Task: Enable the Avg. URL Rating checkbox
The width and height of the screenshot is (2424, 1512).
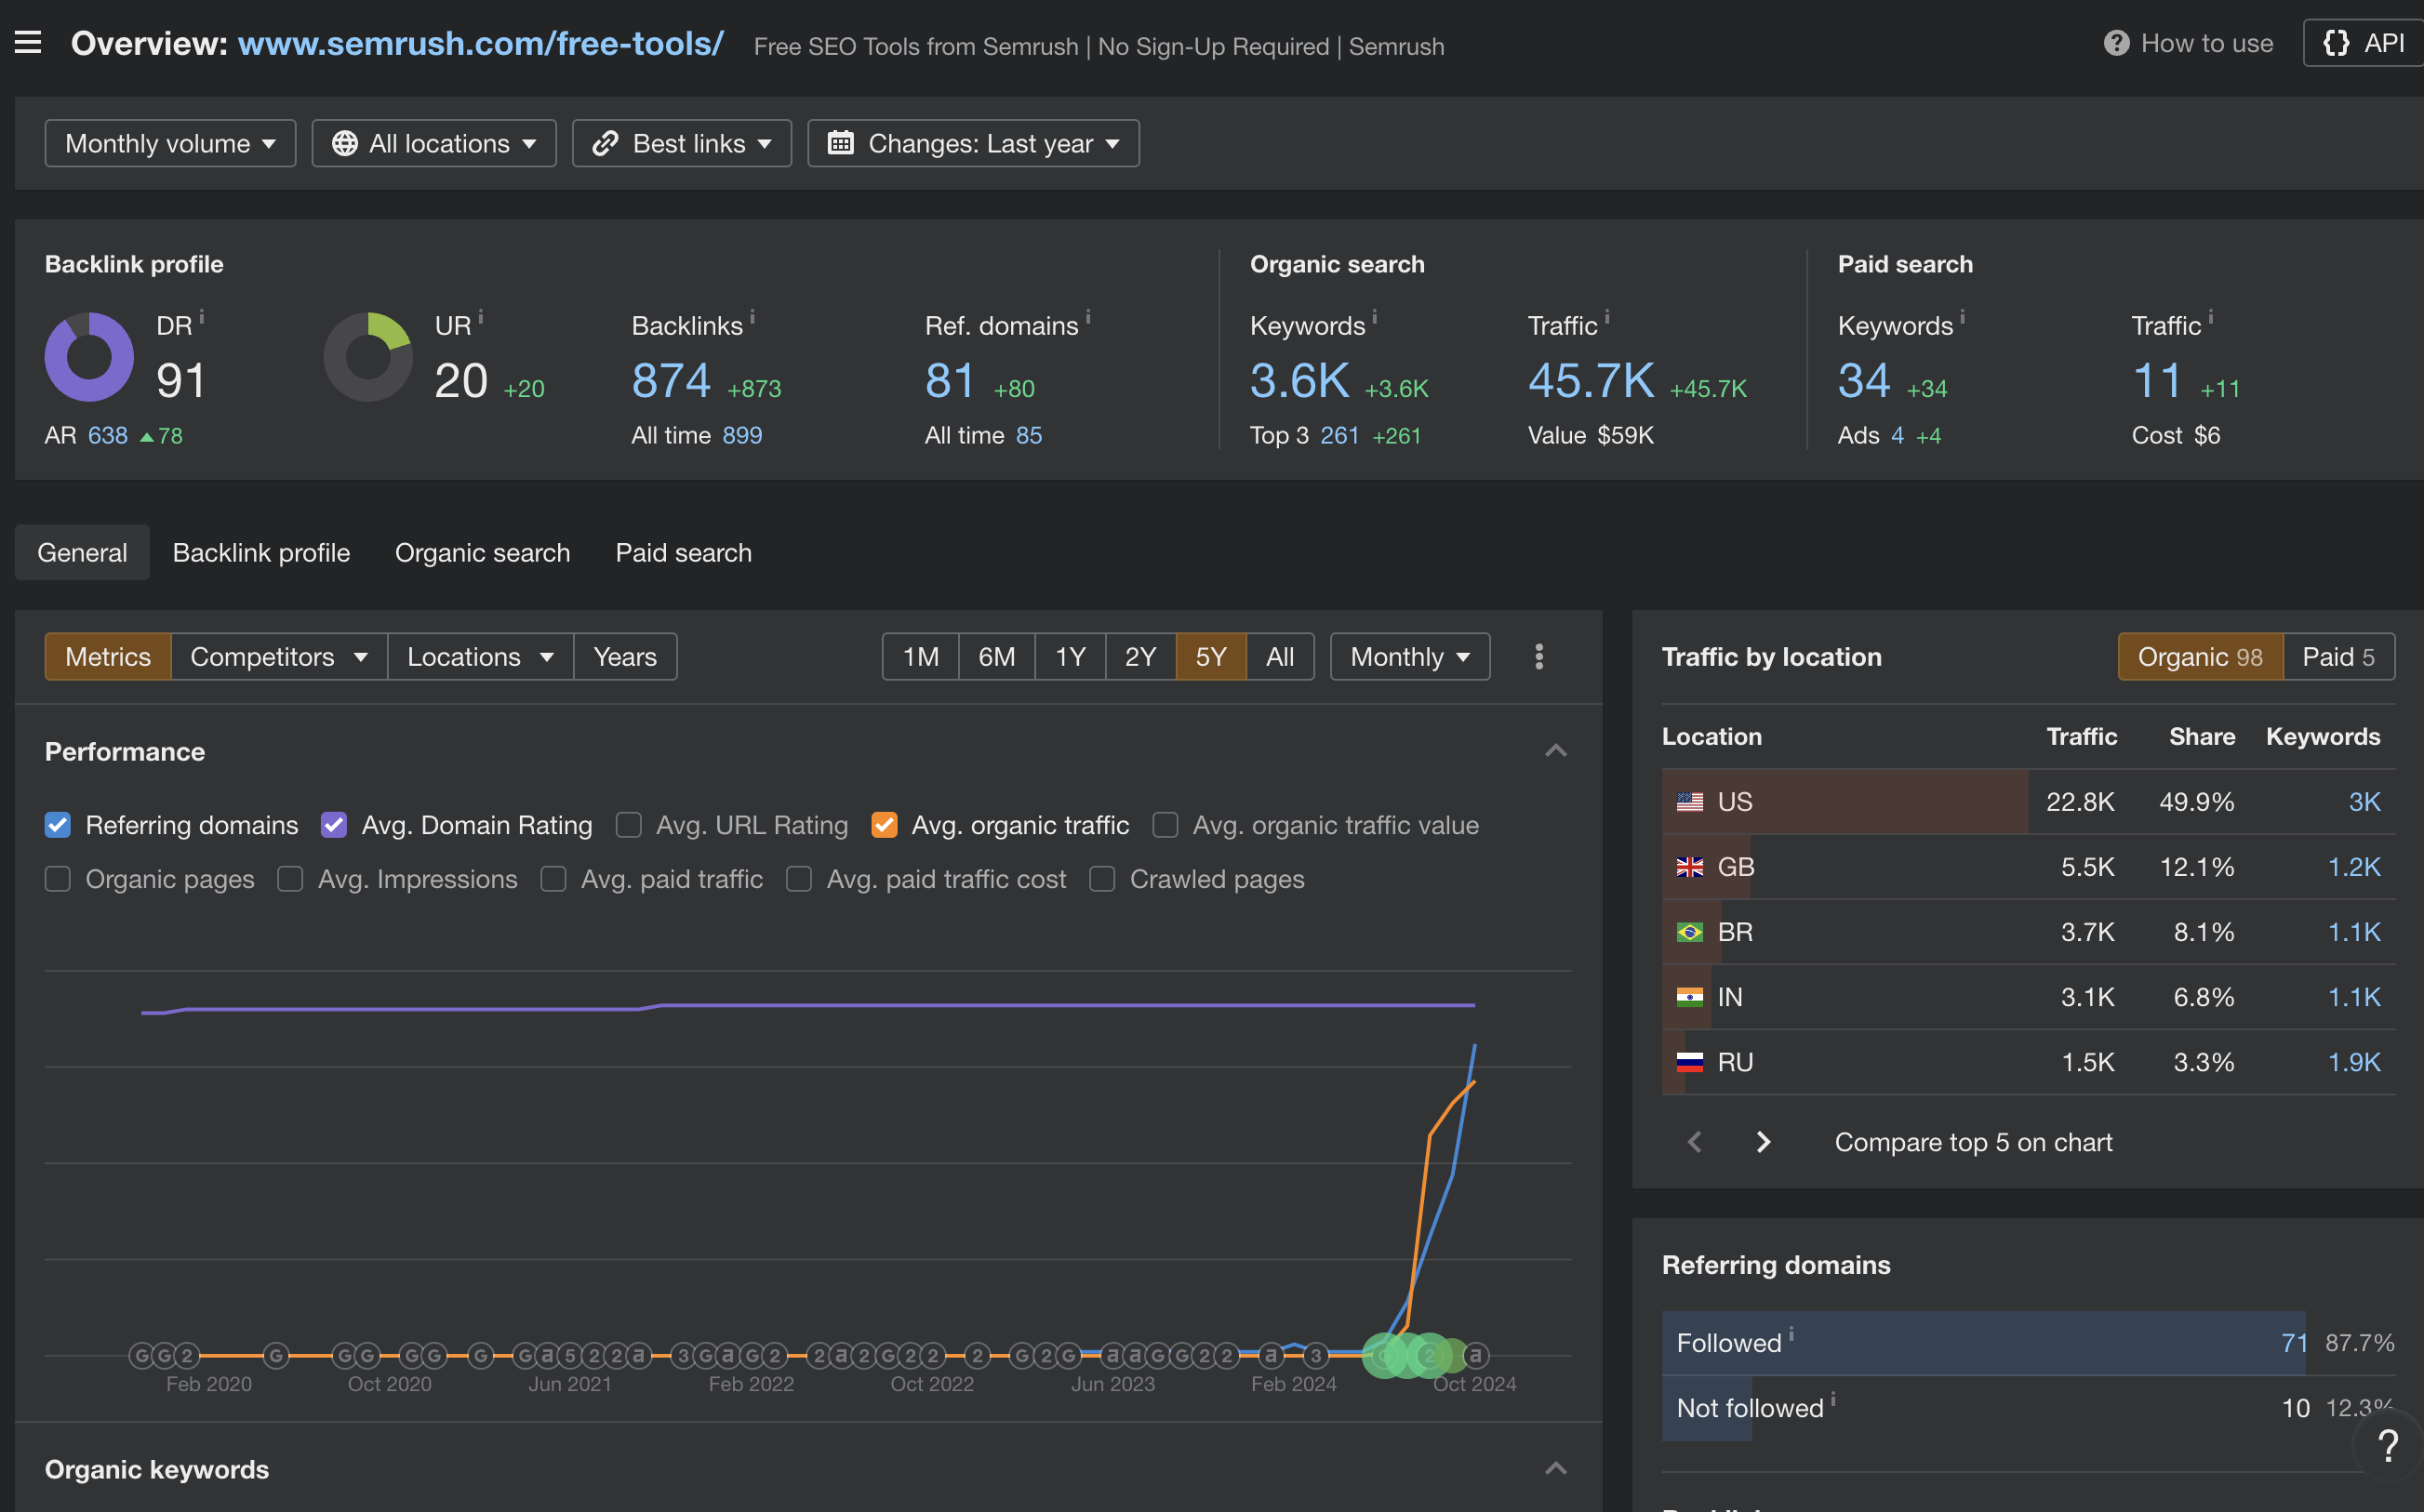Action: click(628, 825)
